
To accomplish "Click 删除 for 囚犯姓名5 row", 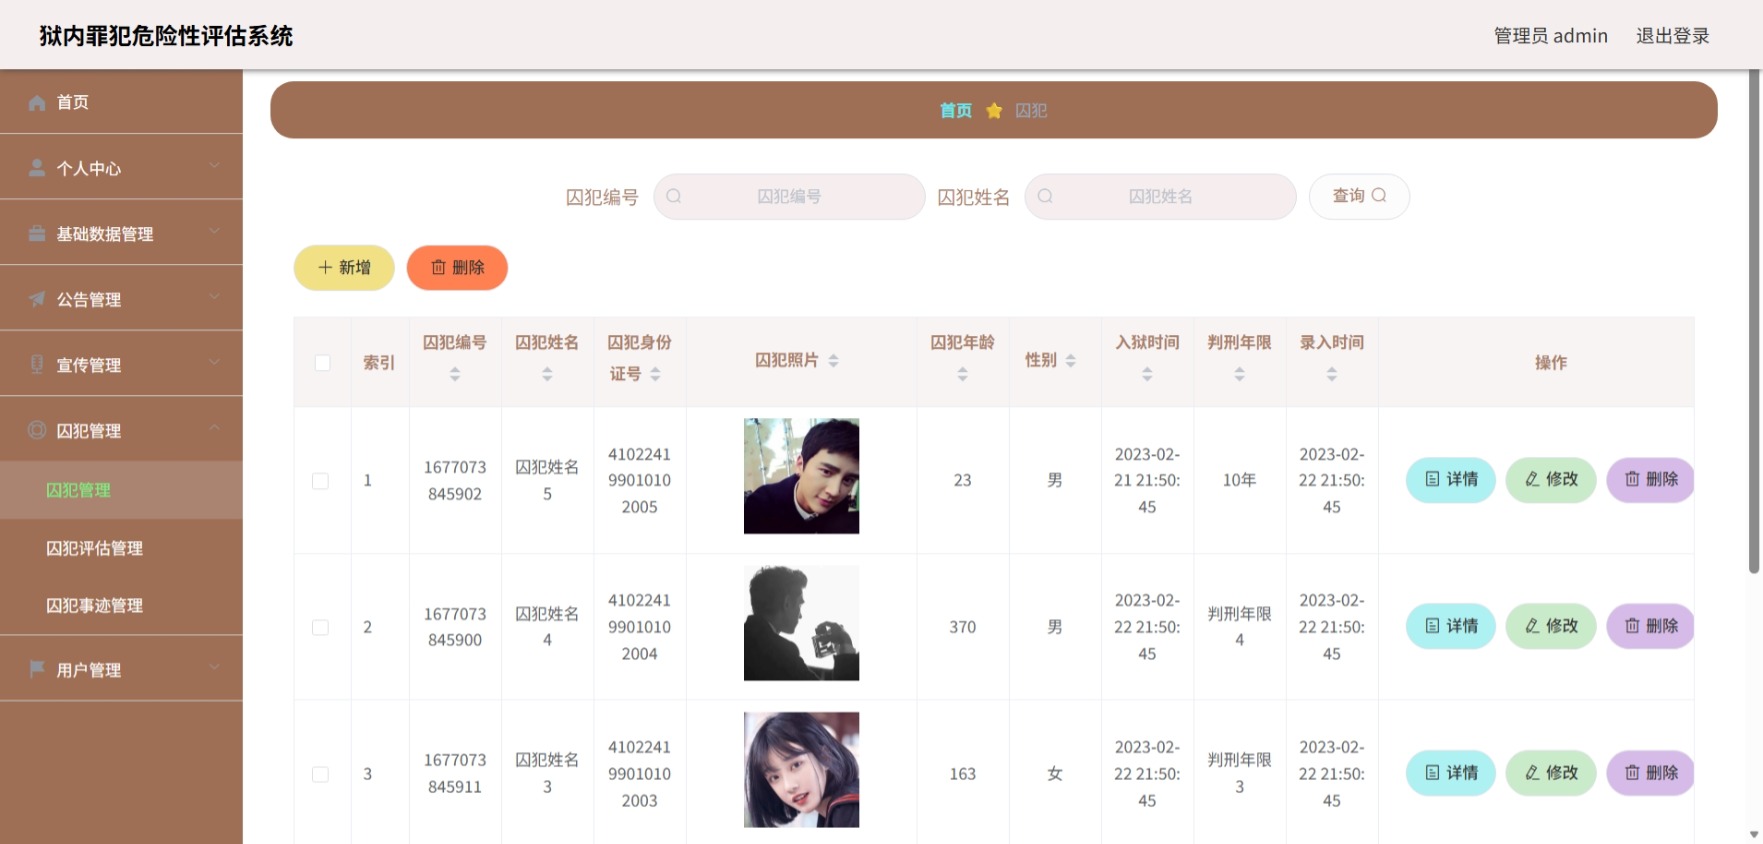I will [1651, 480].
